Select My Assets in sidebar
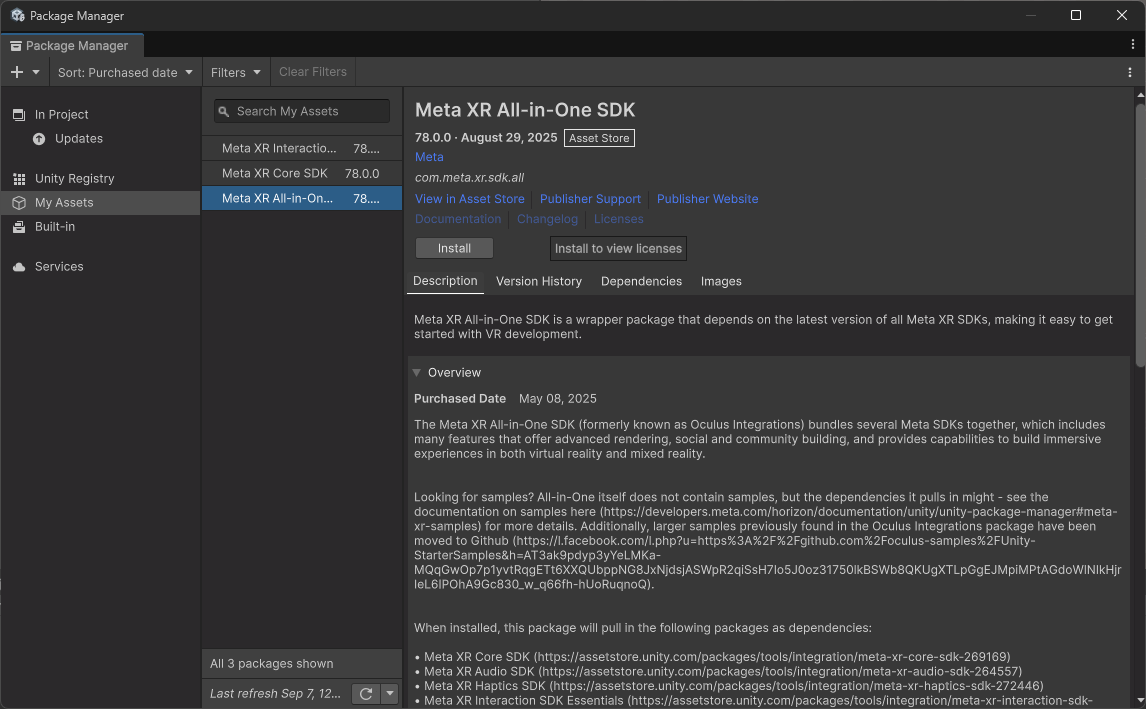 pyautogui.click(x=100, y=202)
